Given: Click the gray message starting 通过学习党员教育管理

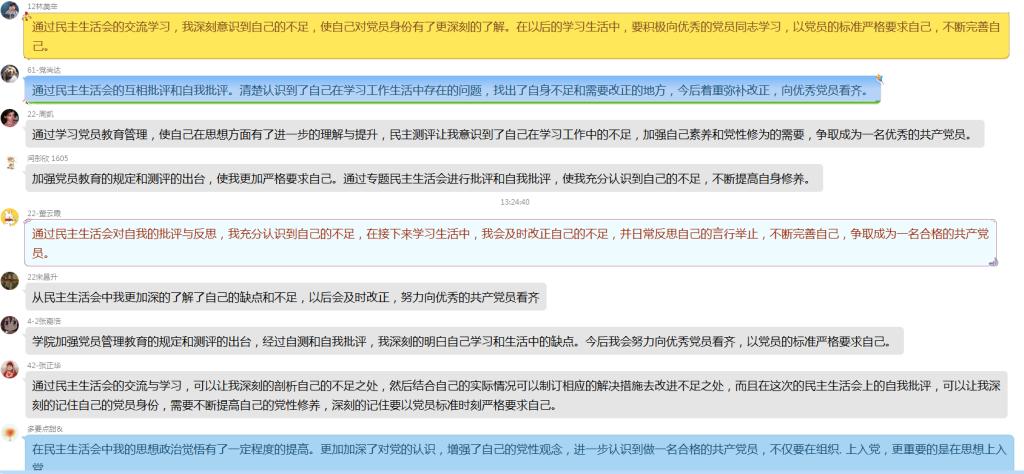Looking at the screenshot, I should [507, 133].
